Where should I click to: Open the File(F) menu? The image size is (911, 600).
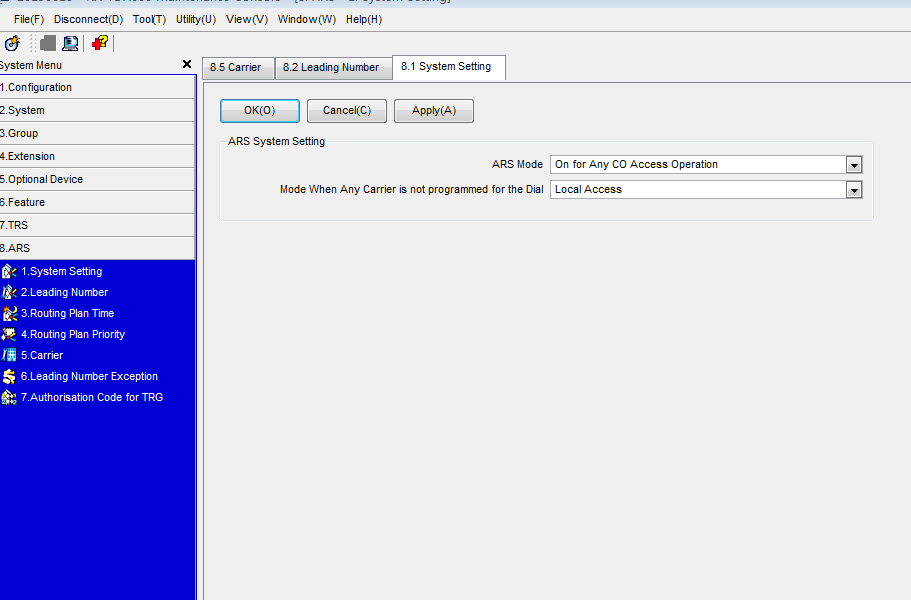click(x=29, y=19)
